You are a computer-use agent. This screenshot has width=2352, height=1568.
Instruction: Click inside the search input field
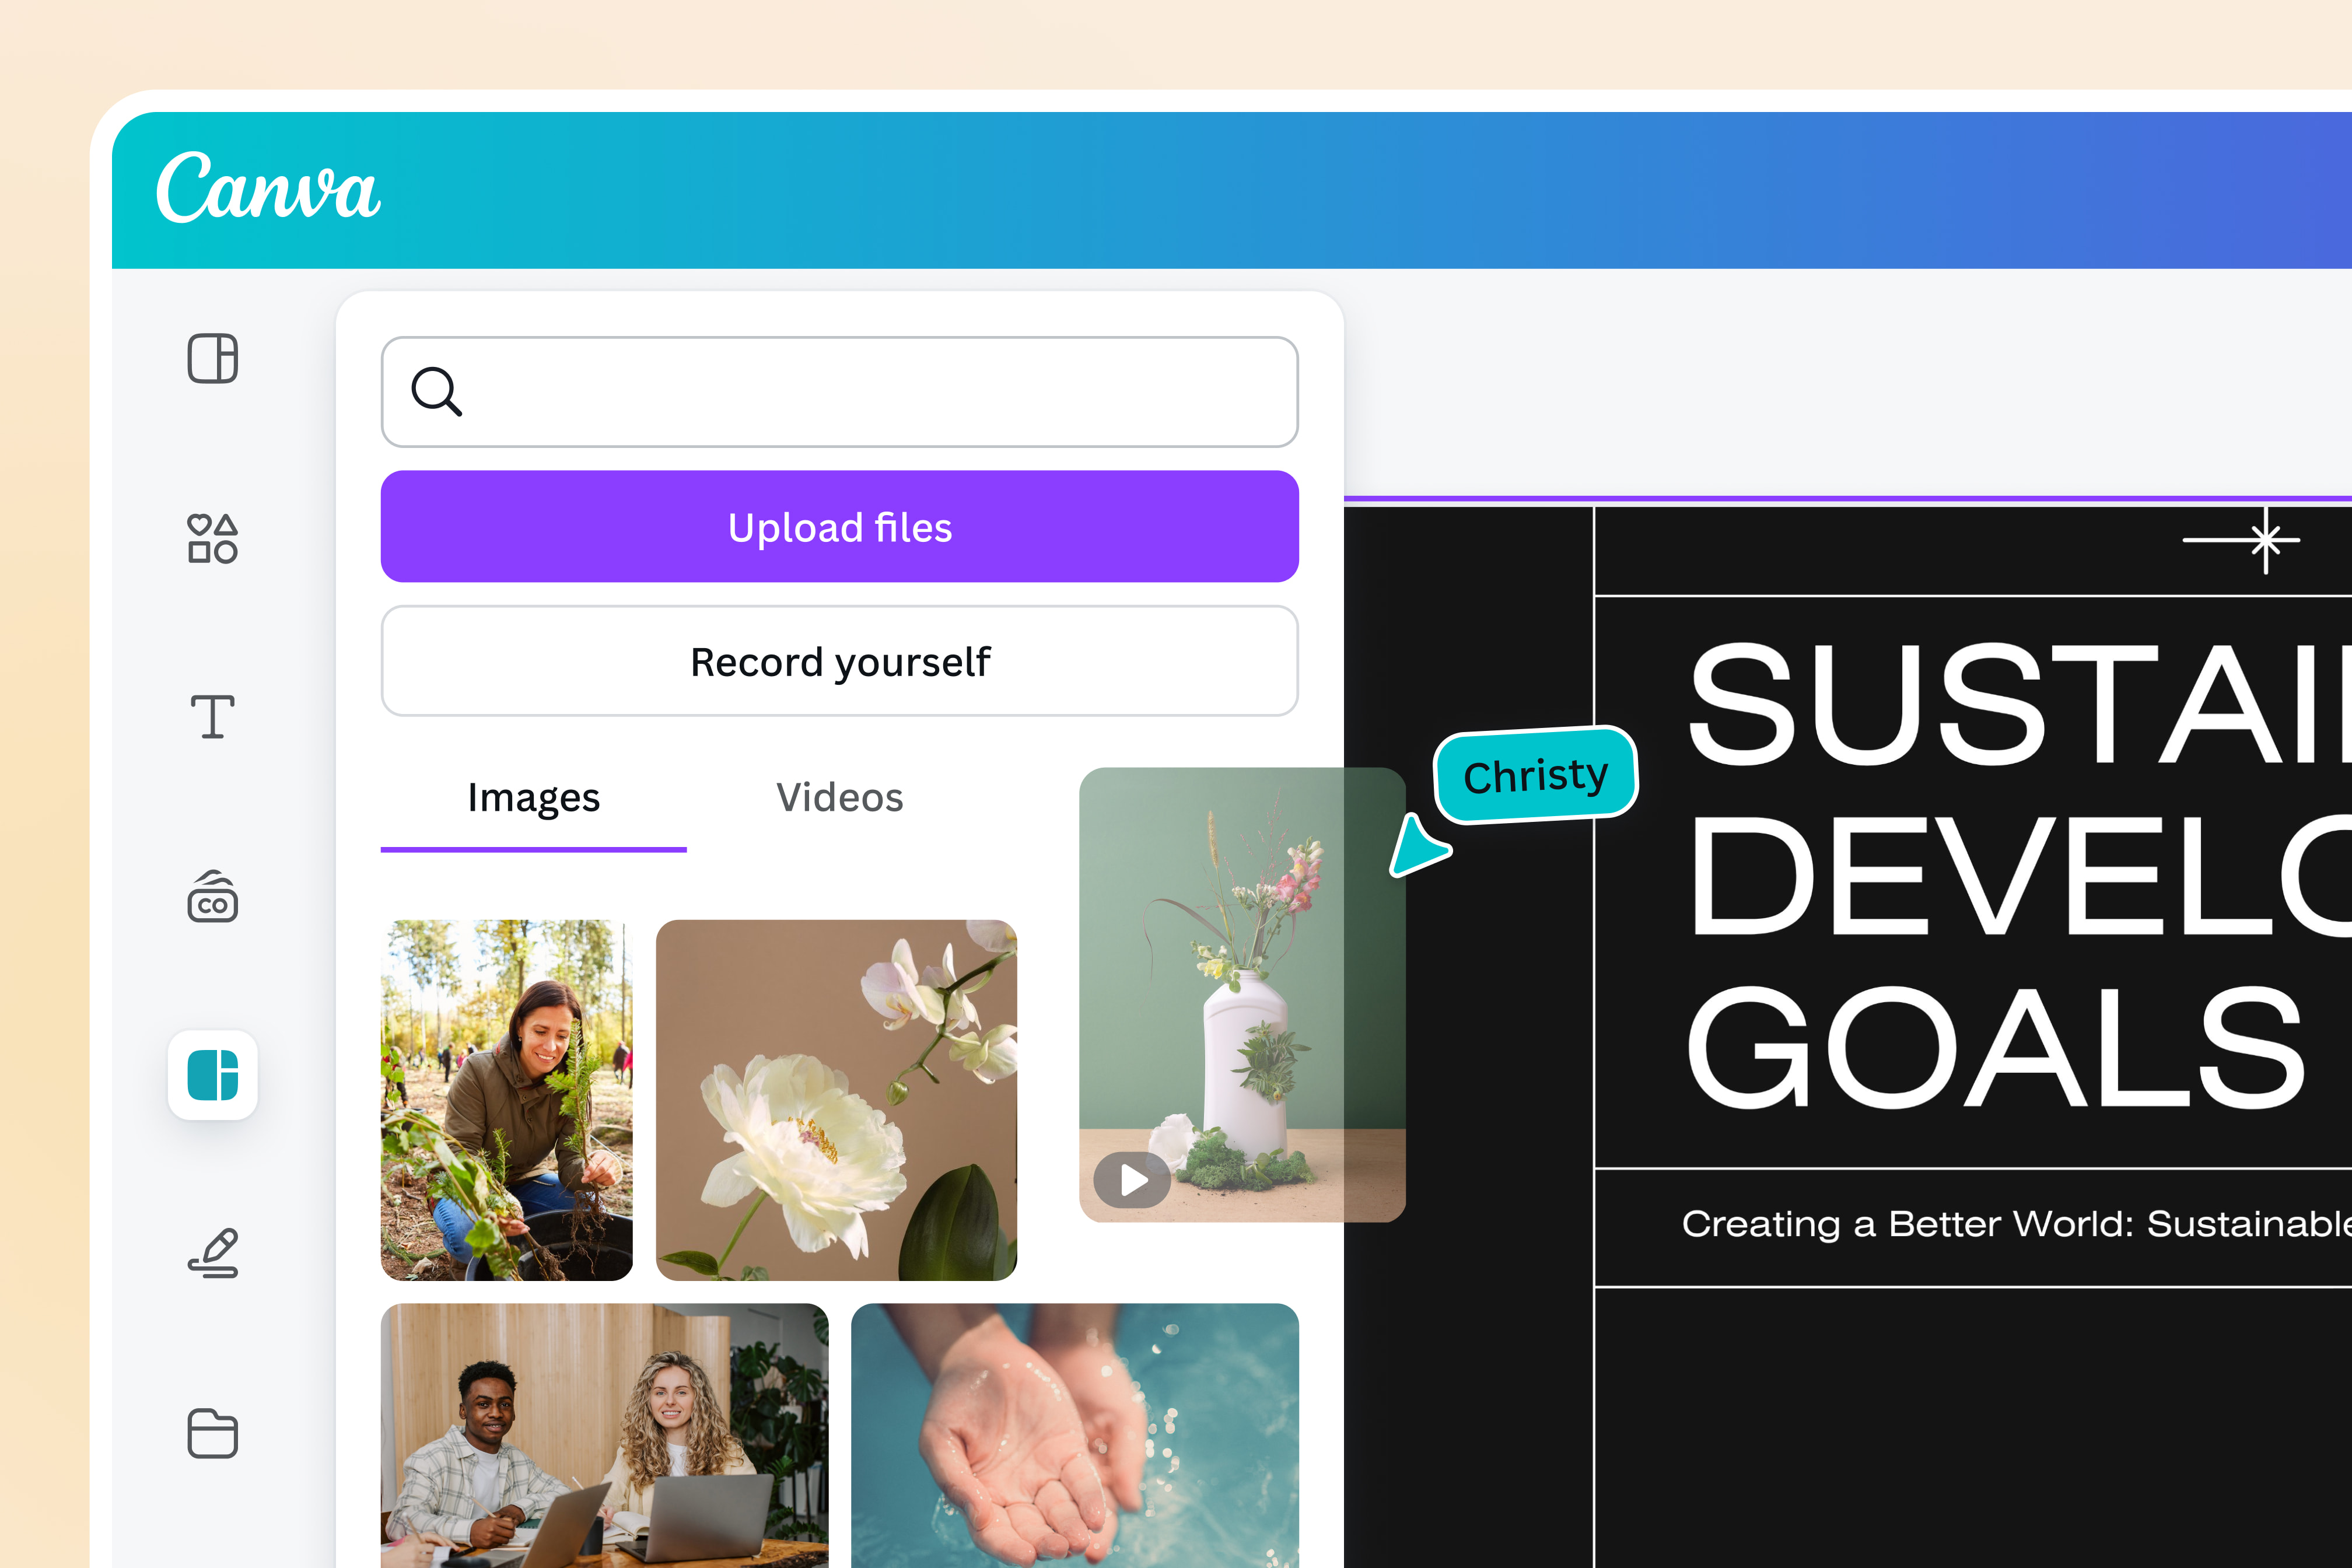pos(839,392)
